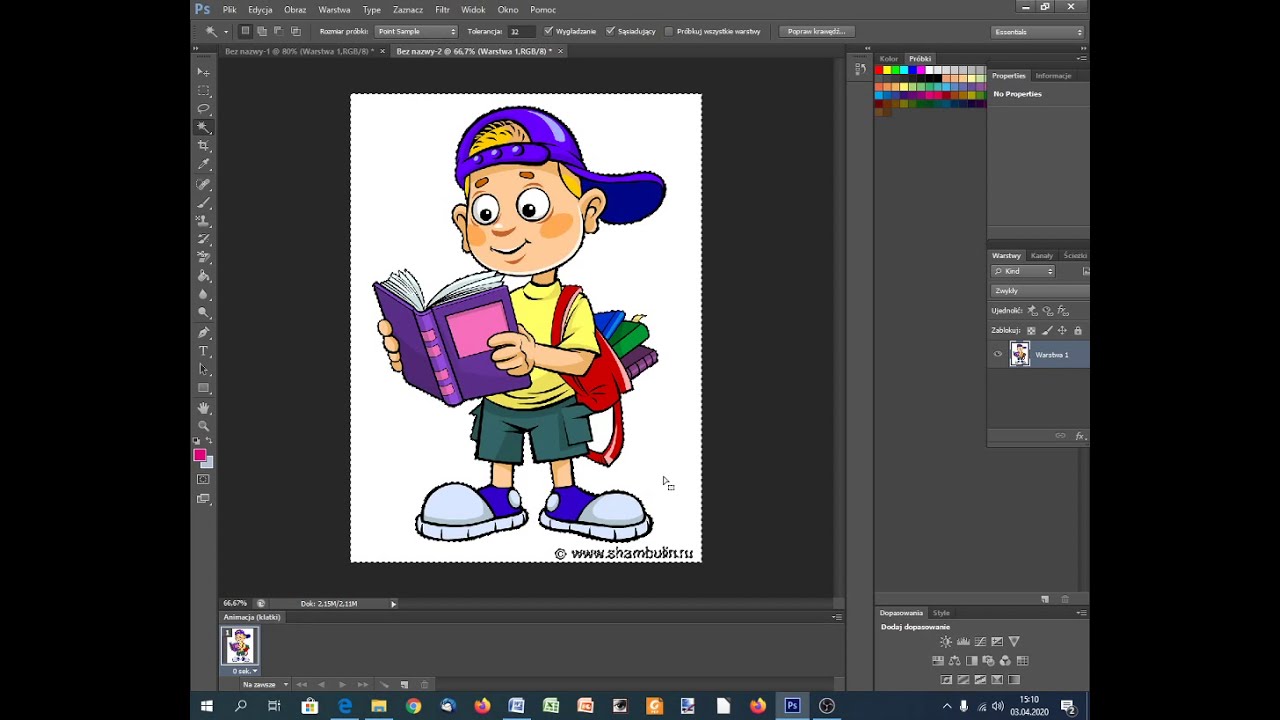Select the Rectangular Marquee tool

click(x=203, y=91)
